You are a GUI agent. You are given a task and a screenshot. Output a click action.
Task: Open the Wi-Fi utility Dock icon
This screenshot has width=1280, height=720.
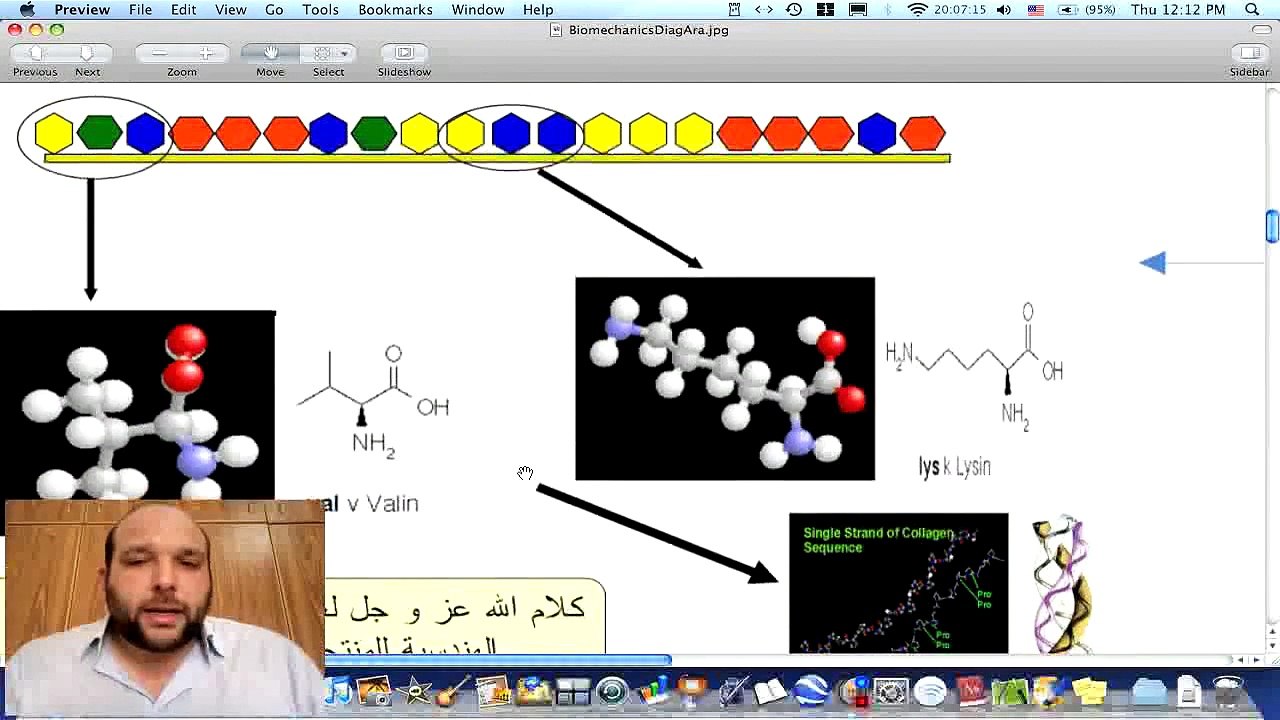tap(930, 691)
